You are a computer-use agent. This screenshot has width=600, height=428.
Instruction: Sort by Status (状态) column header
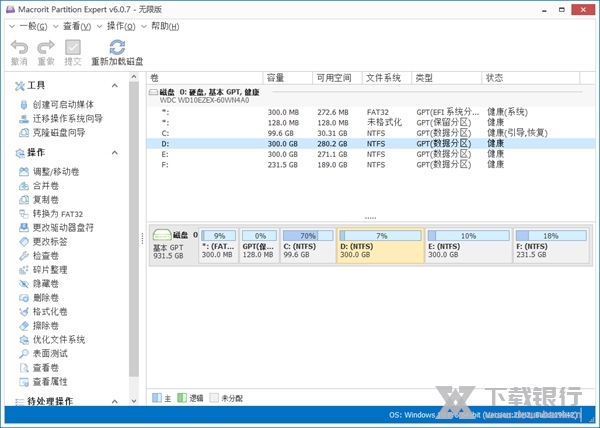click(x=531, y=78)
